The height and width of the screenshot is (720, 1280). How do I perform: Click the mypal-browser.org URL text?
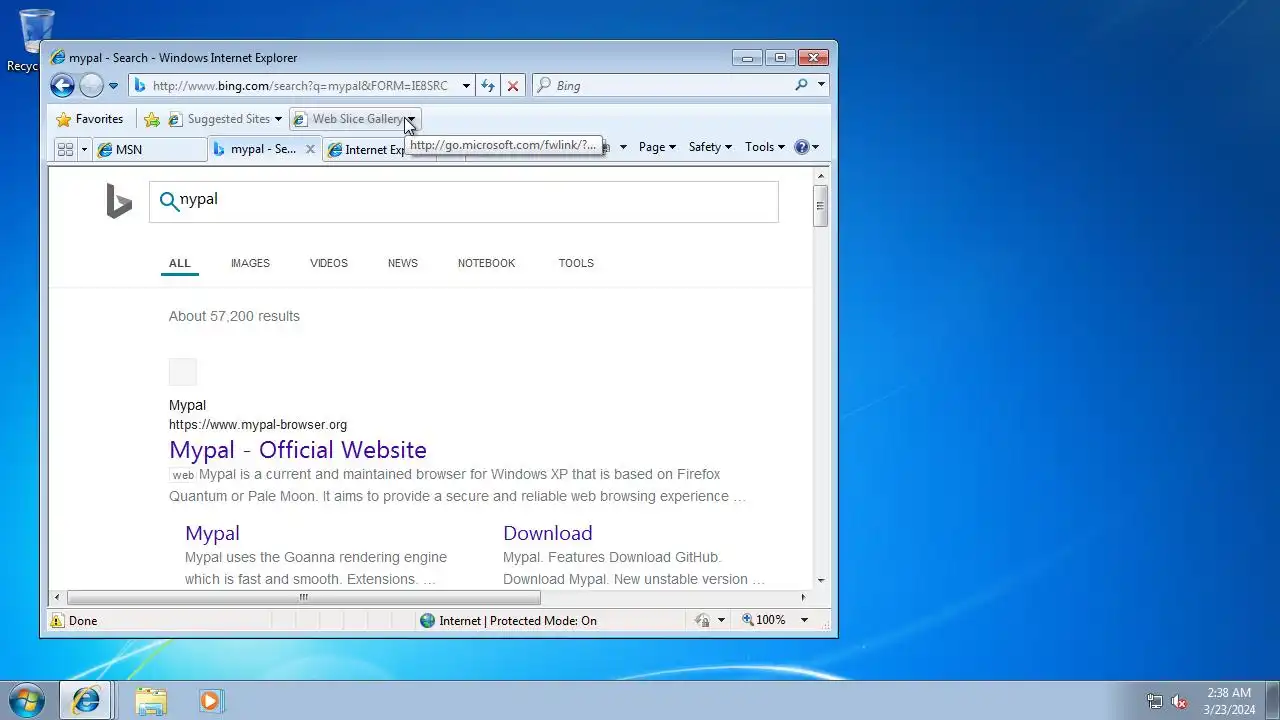click(x=258, y=425)
